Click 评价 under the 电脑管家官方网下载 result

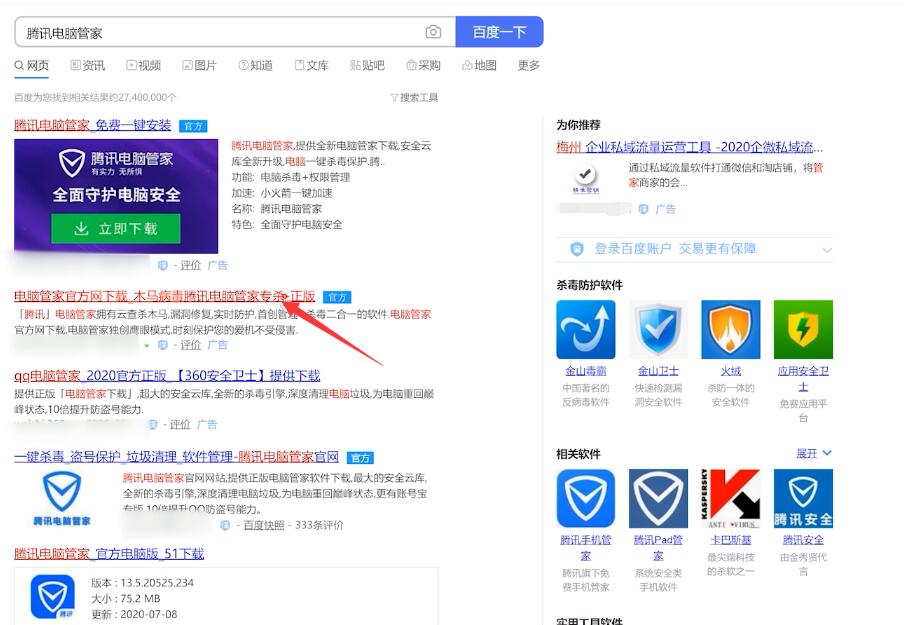point(190,345)
